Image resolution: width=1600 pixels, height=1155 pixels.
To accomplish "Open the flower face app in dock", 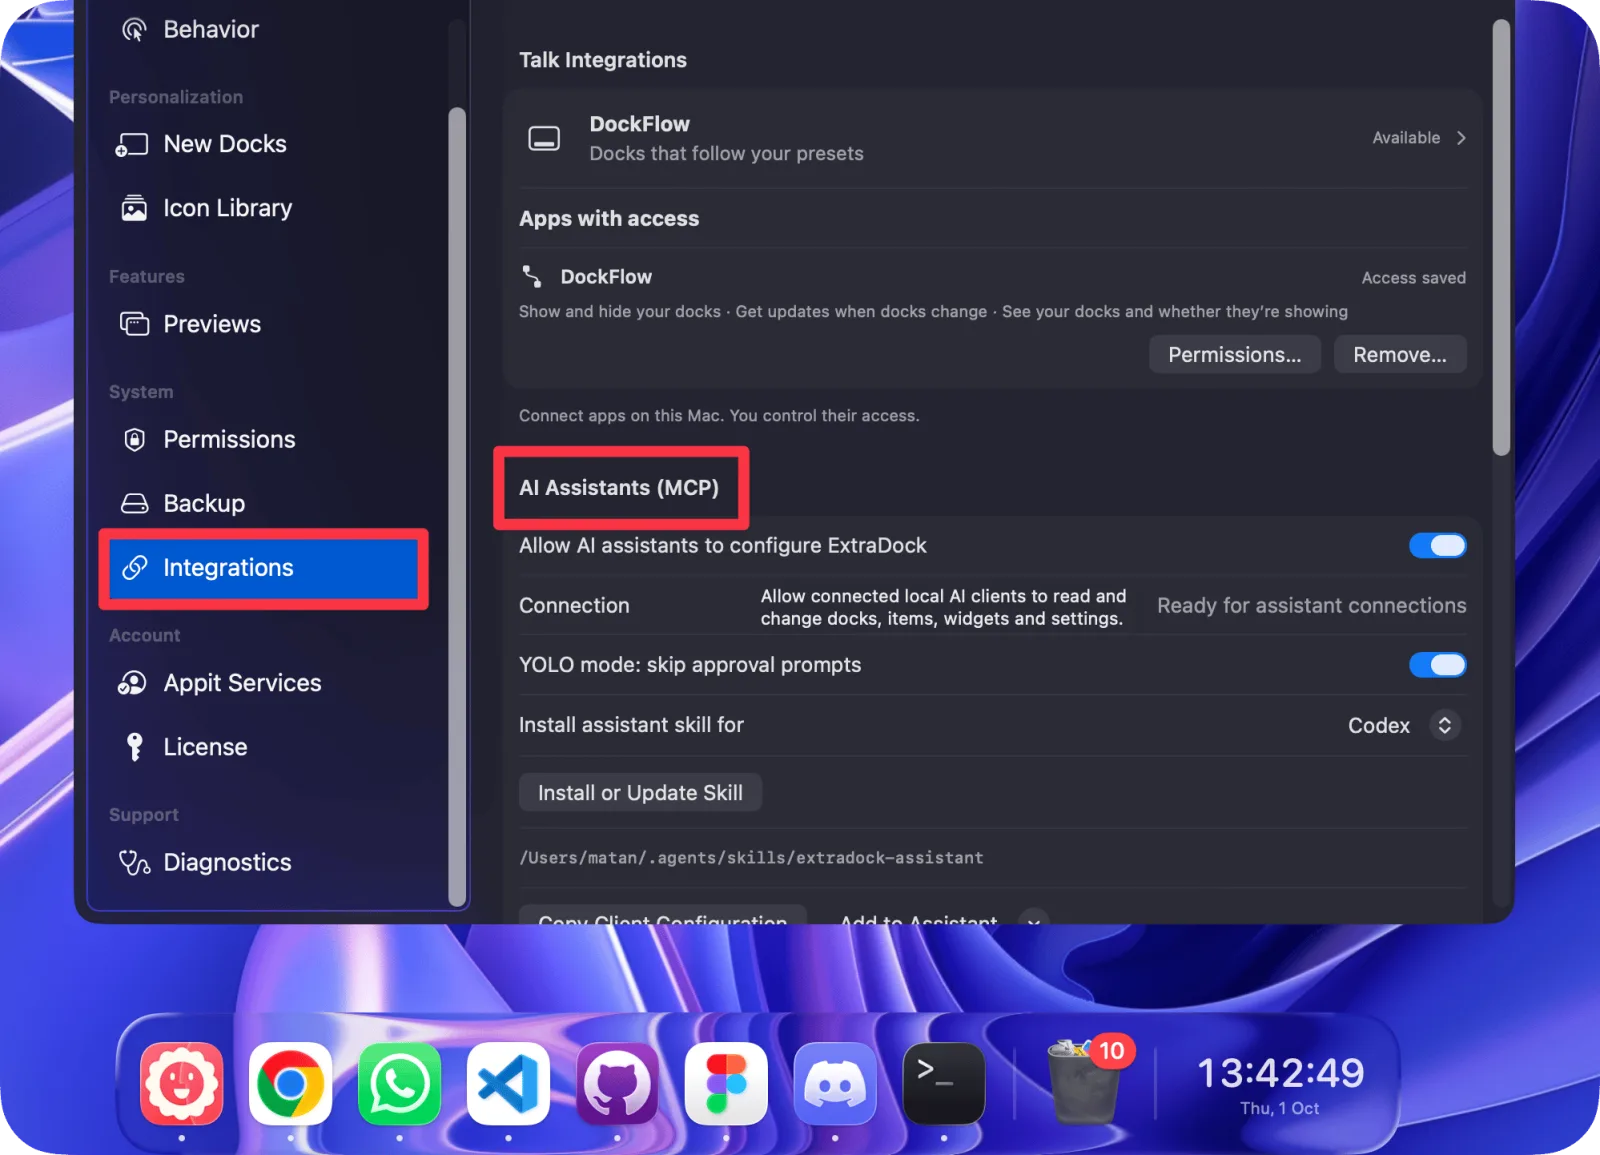I will point(182,1084).
